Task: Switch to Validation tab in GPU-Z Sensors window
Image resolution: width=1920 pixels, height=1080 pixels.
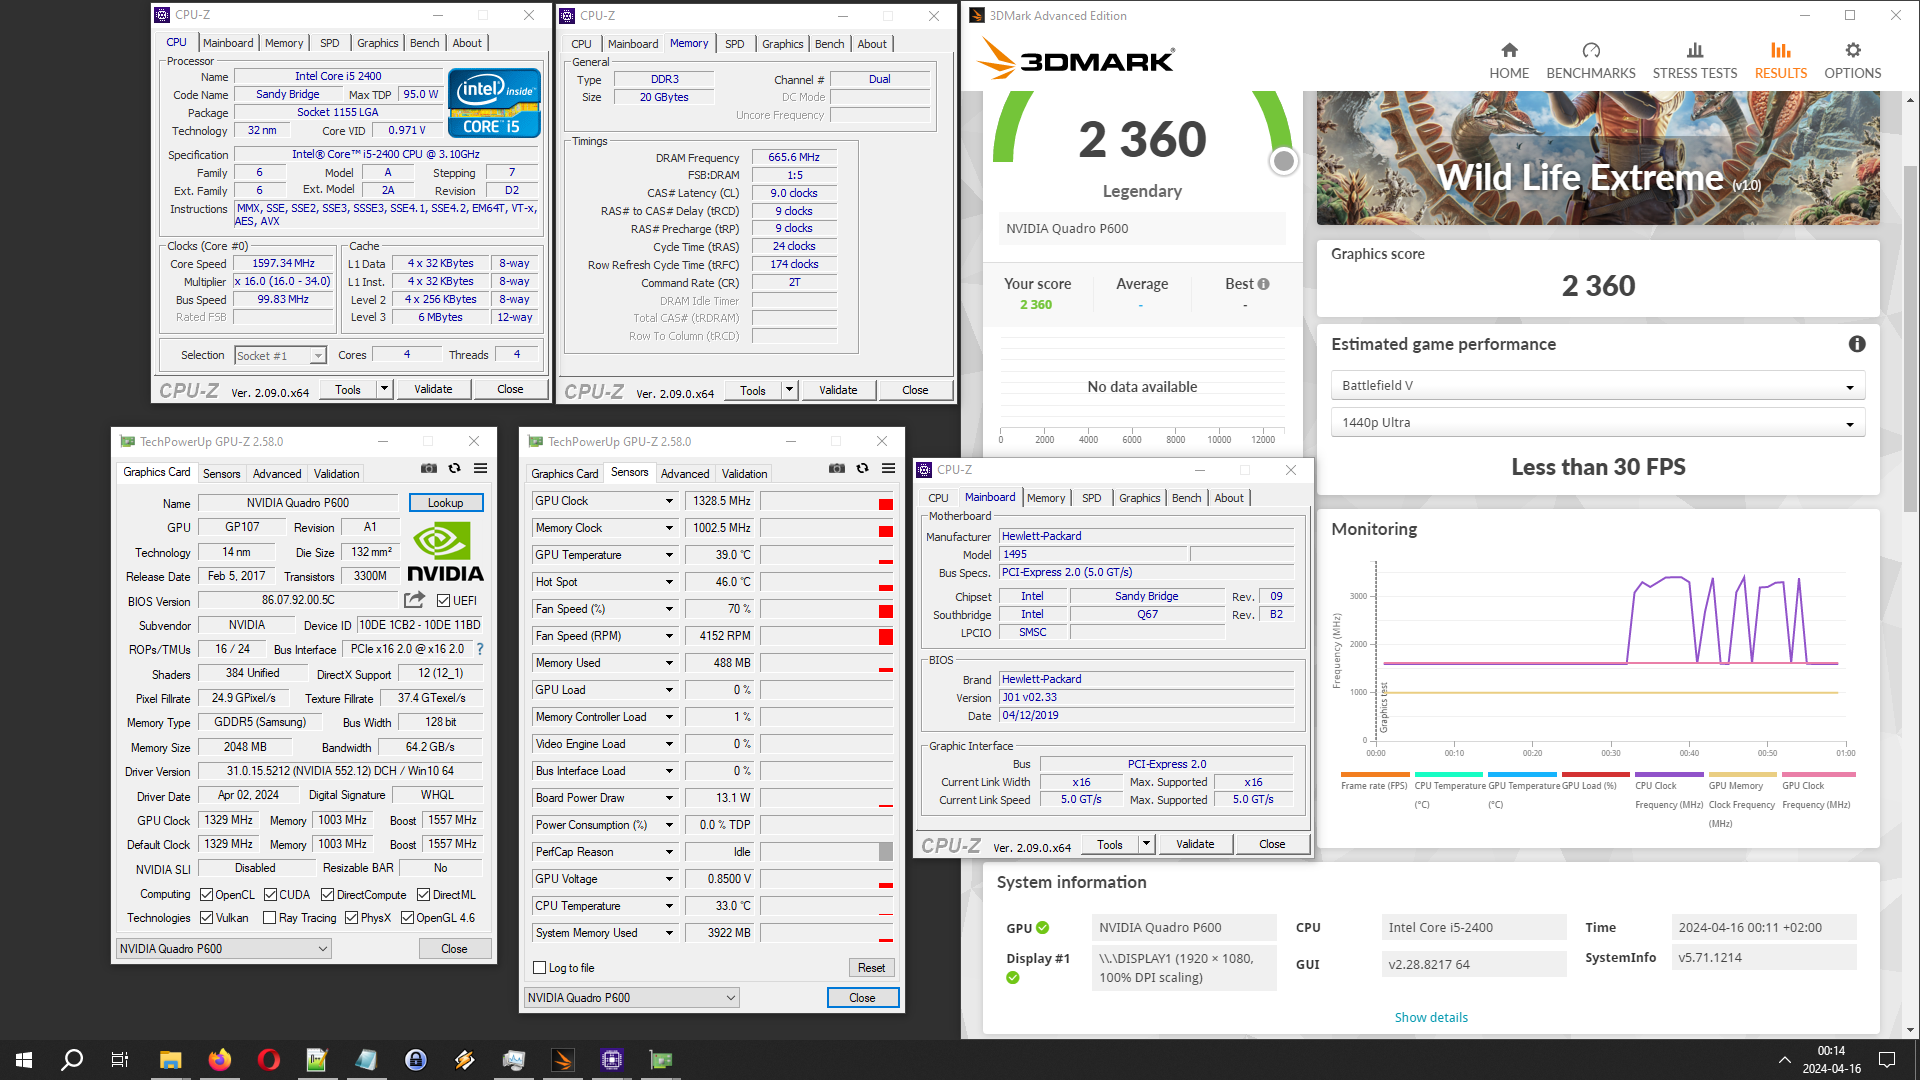Action: [744, 474]
